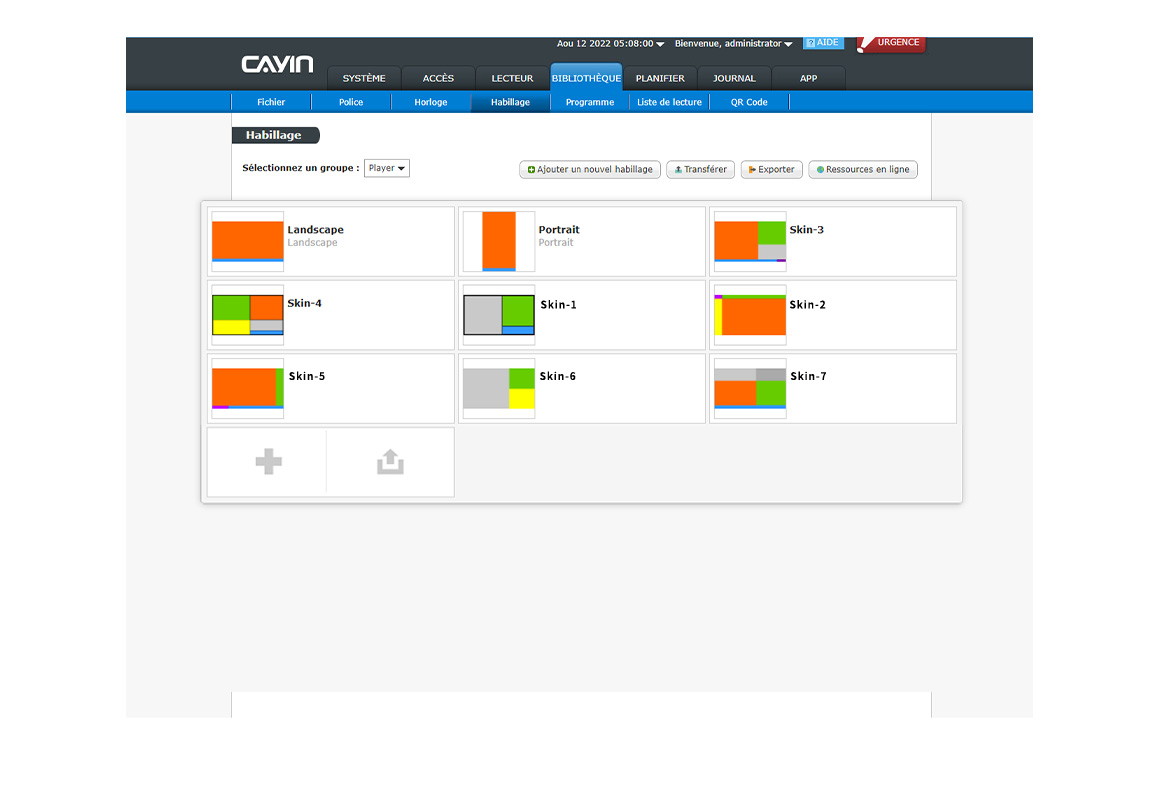
Task: Open the AIDE help icon
Action: point(823,43)
